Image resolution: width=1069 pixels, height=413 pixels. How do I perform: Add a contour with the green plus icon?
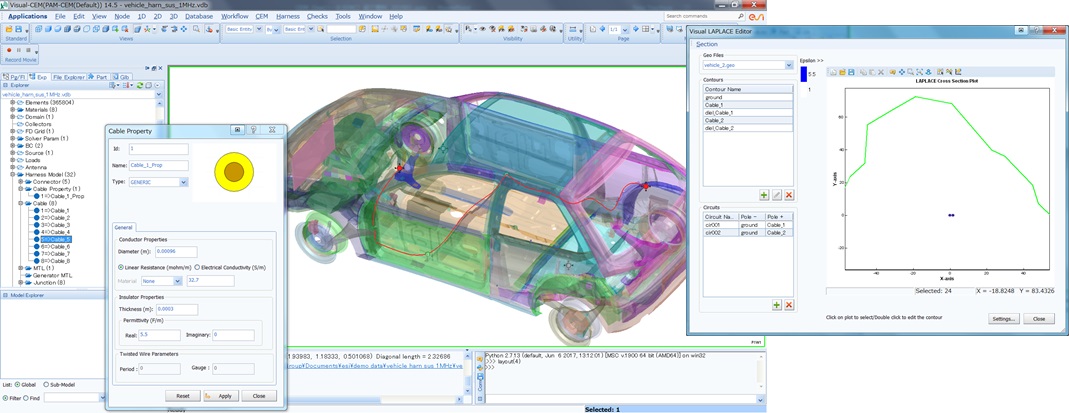click(764, 196)
